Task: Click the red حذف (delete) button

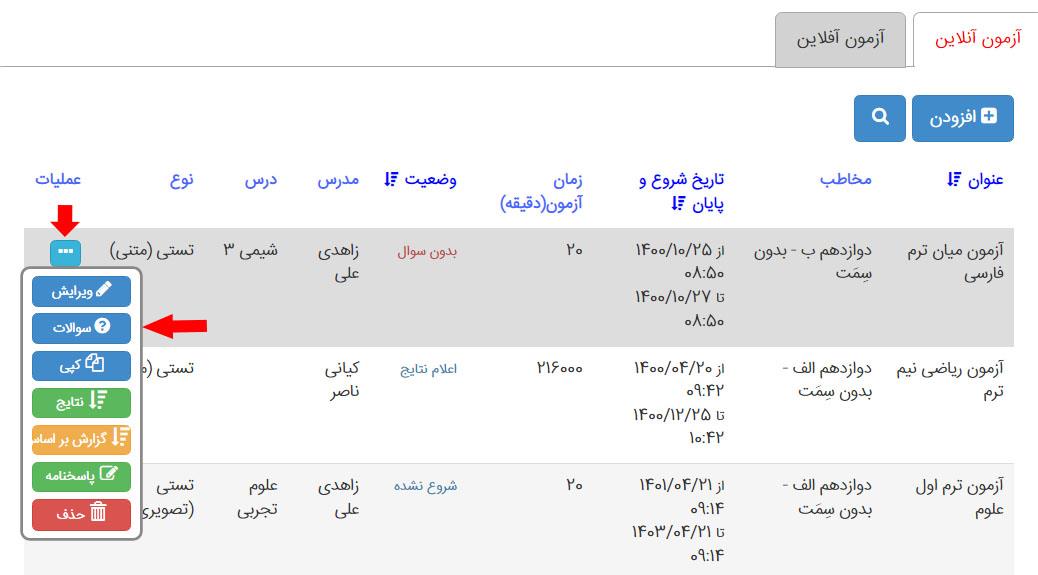Action: [x=81, y=514]
